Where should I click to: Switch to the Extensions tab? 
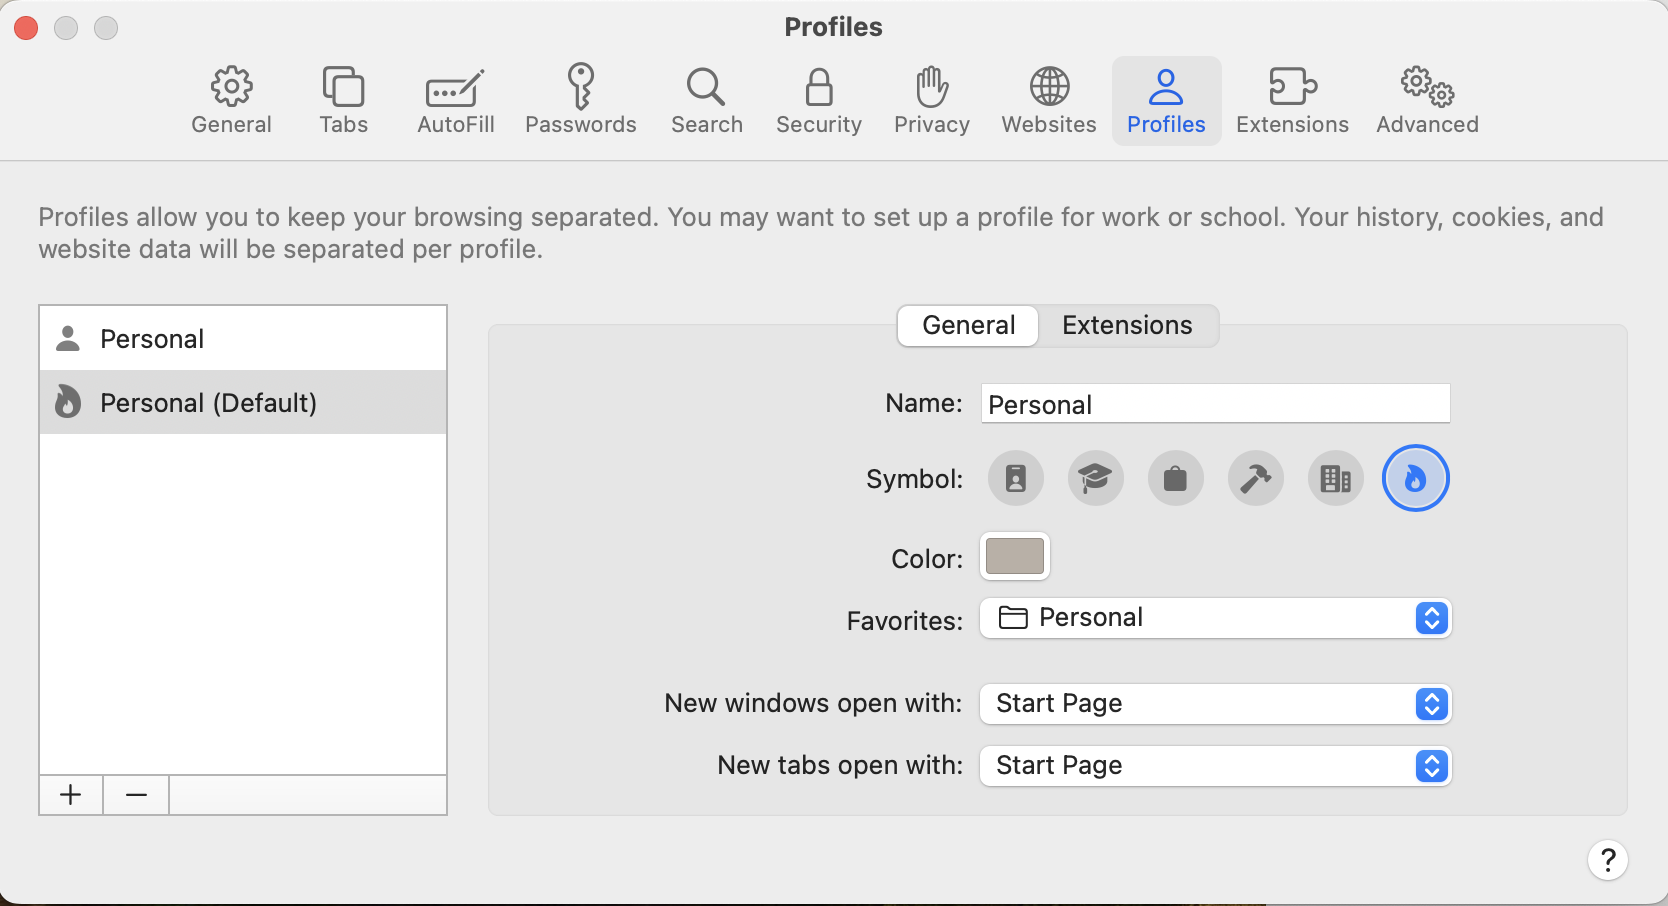coord(1127,325)
